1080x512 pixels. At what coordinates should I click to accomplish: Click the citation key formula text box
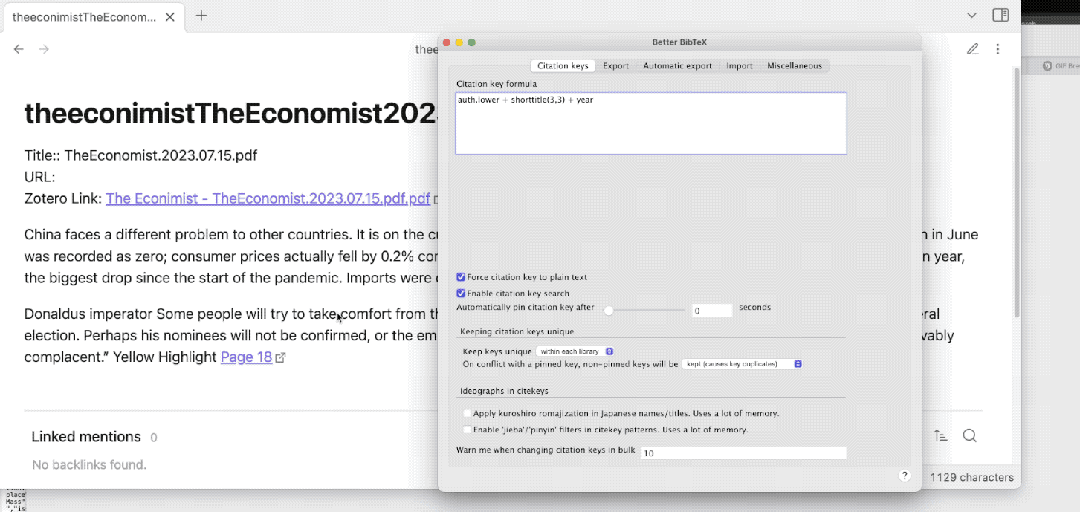650,123
